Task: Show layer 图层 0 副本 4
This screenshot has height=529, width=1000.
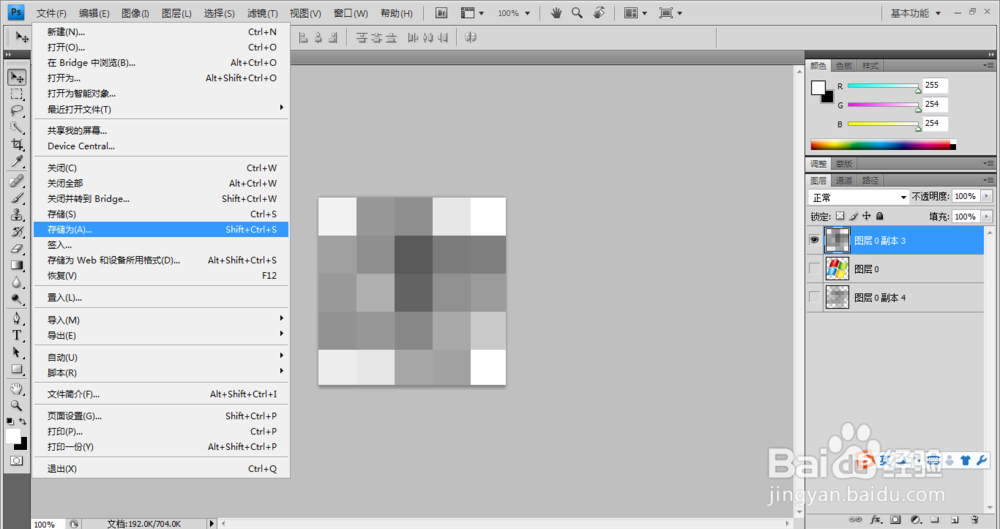Action: point(814,297)
